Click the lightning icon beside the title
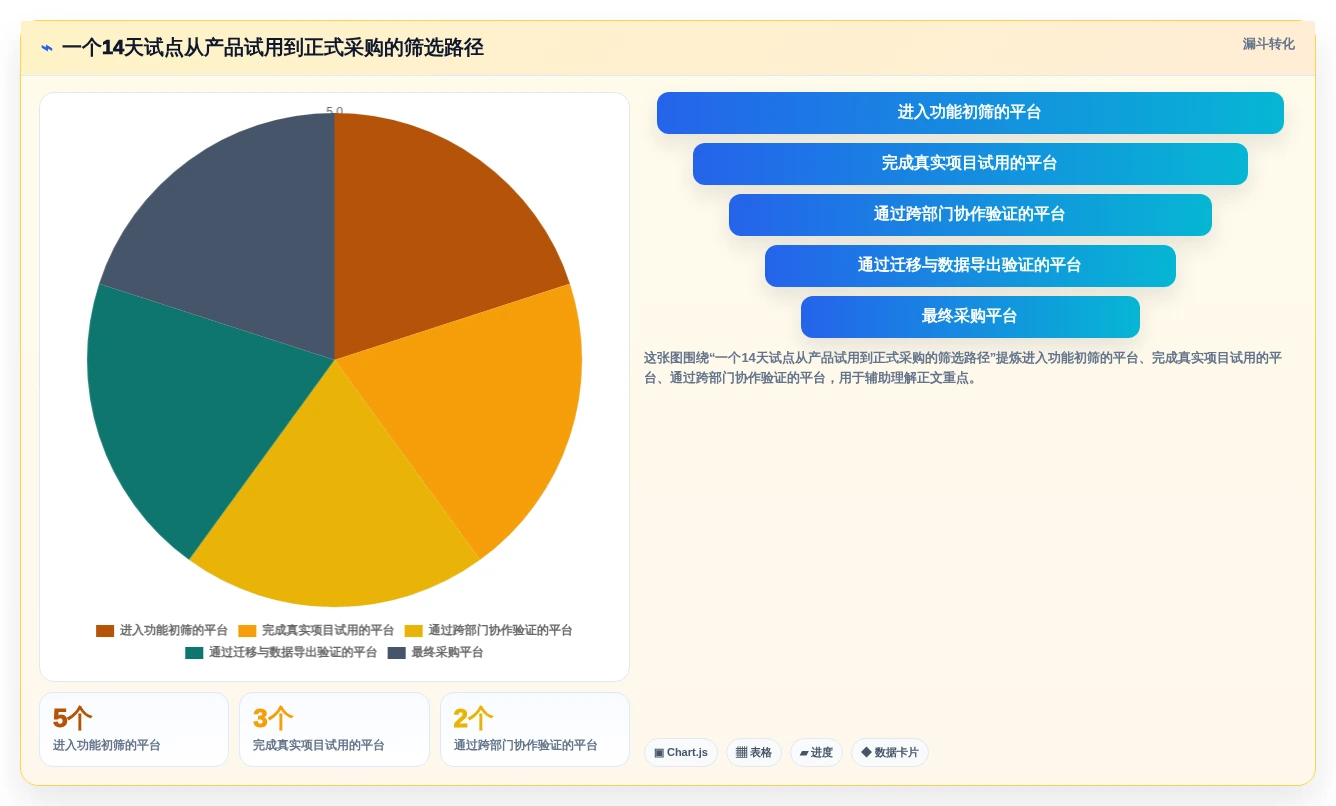1336x806 pixels. 47,48
